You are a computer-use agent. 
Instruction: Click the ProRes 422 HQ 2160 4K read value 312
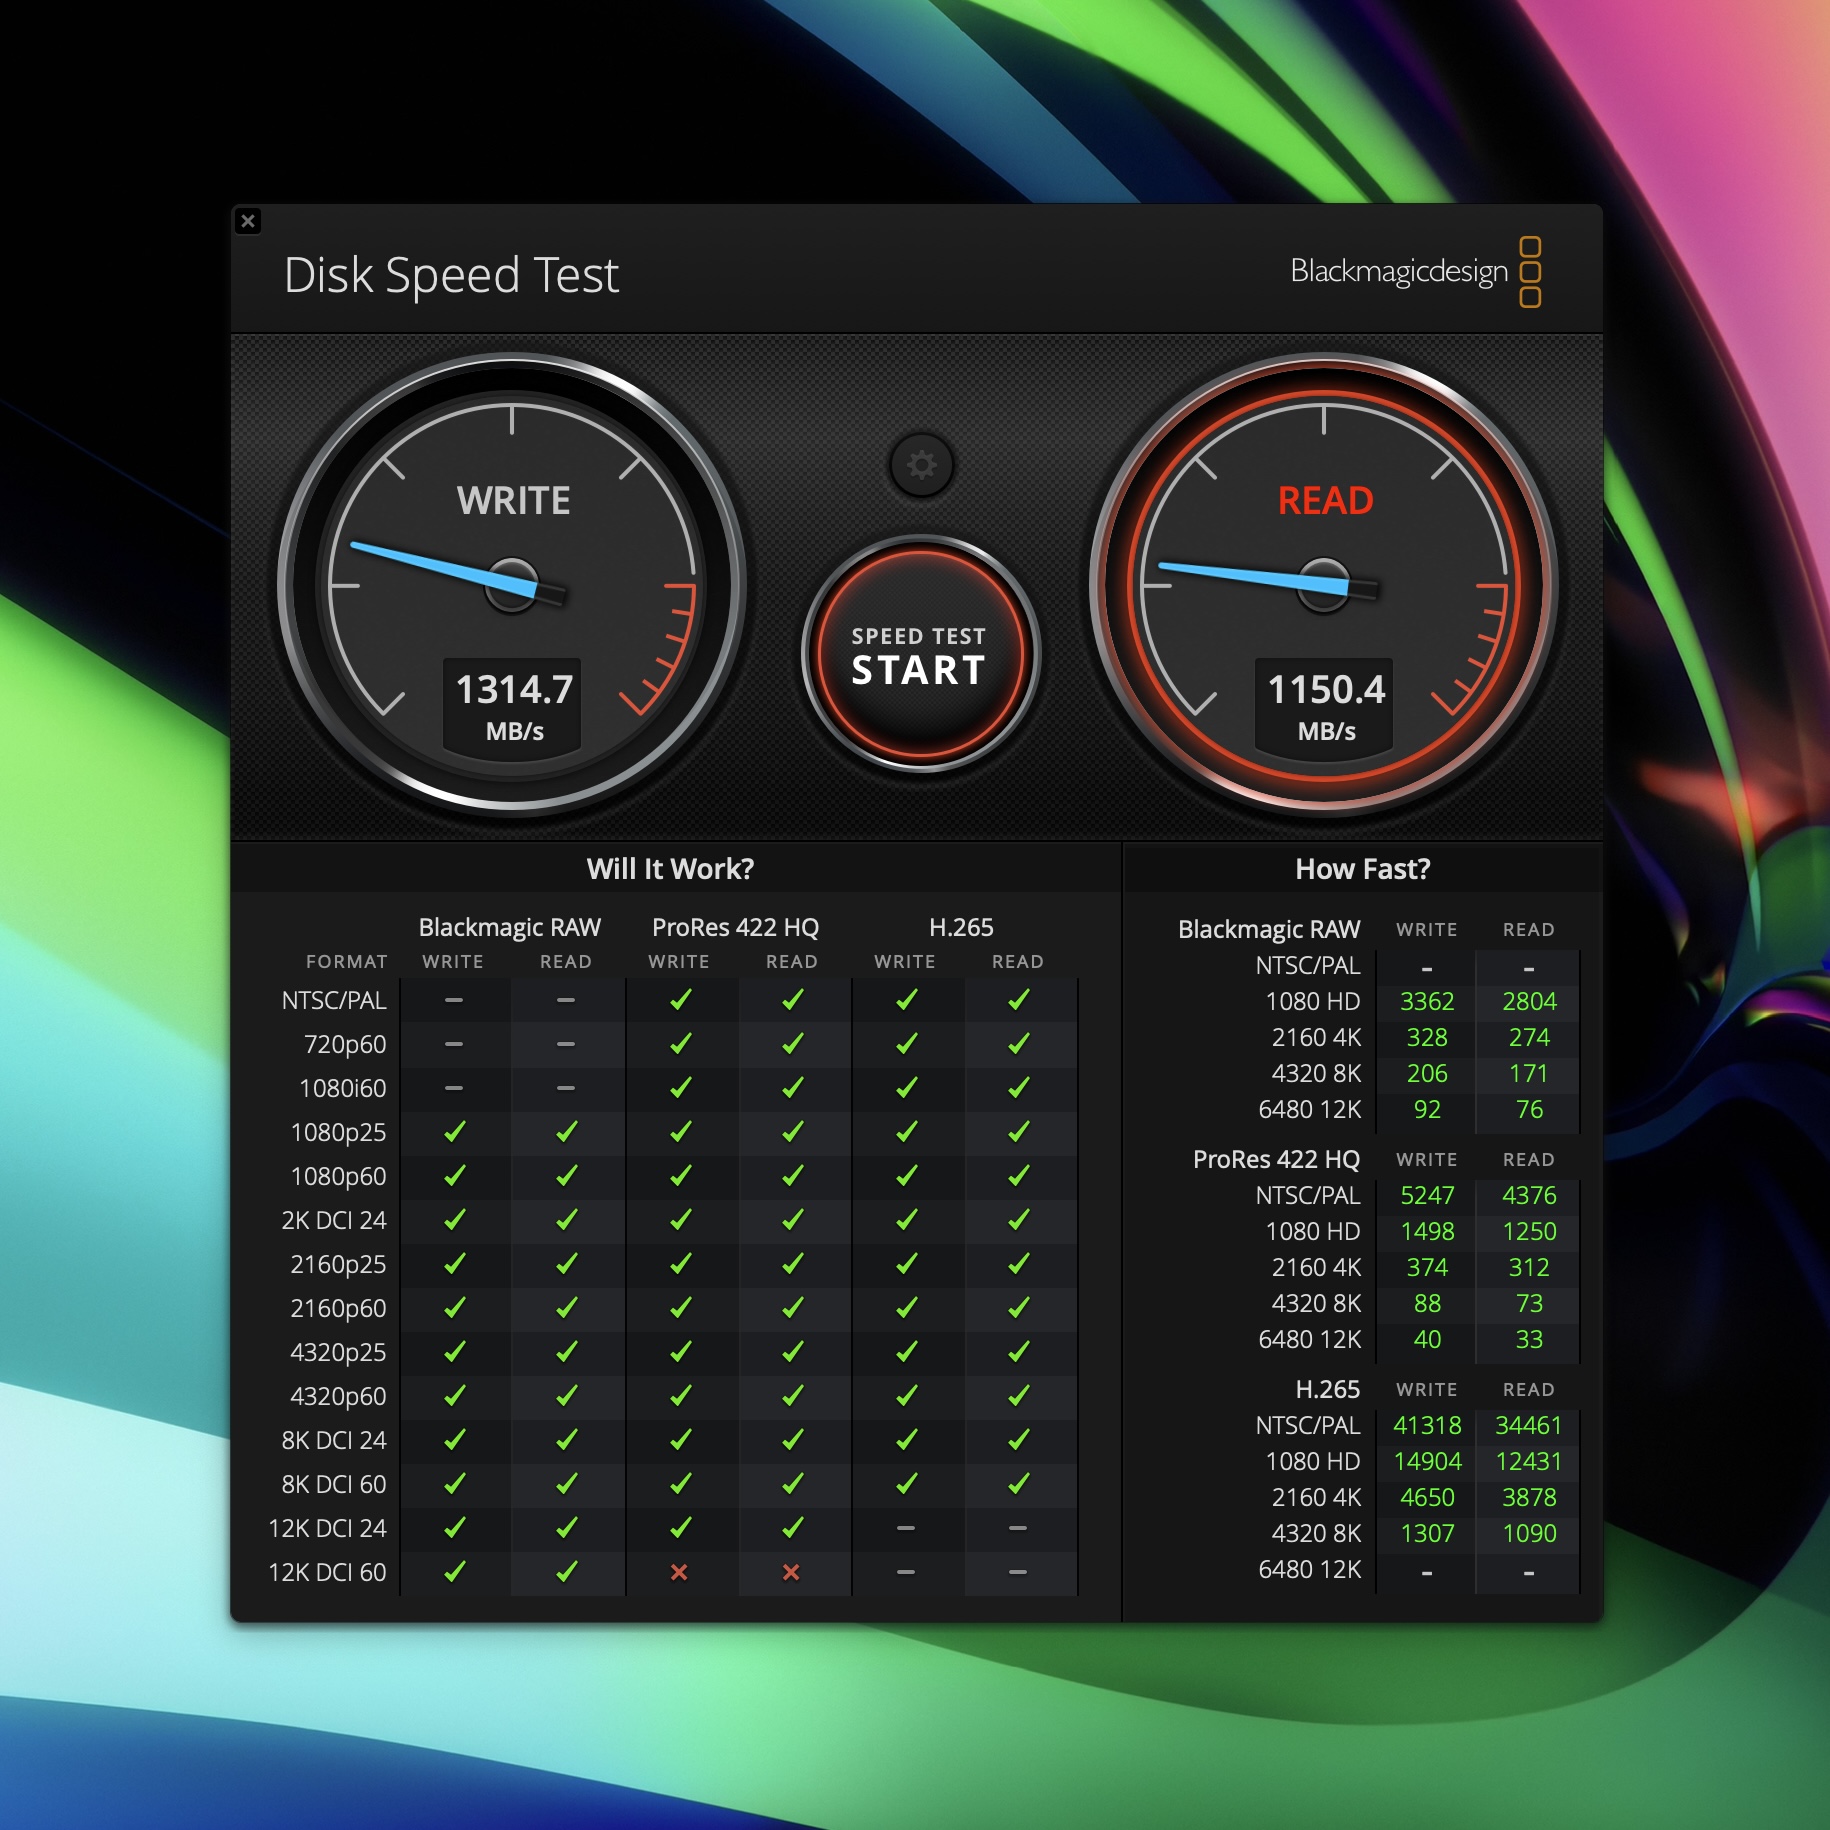click(x=1529, y=1267)
